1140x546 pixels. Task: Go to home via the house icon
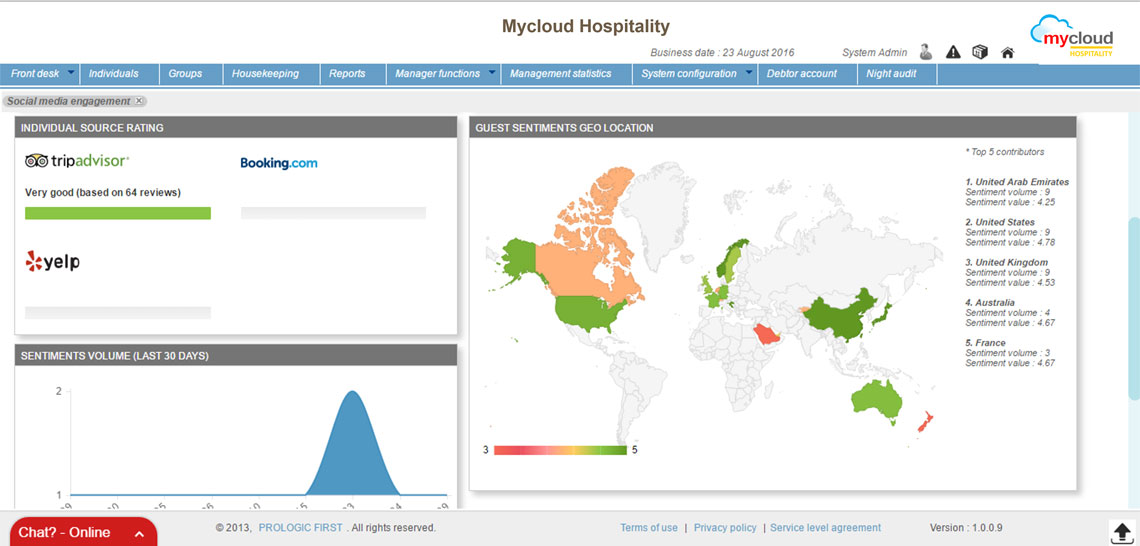(x=1007, y=53)
